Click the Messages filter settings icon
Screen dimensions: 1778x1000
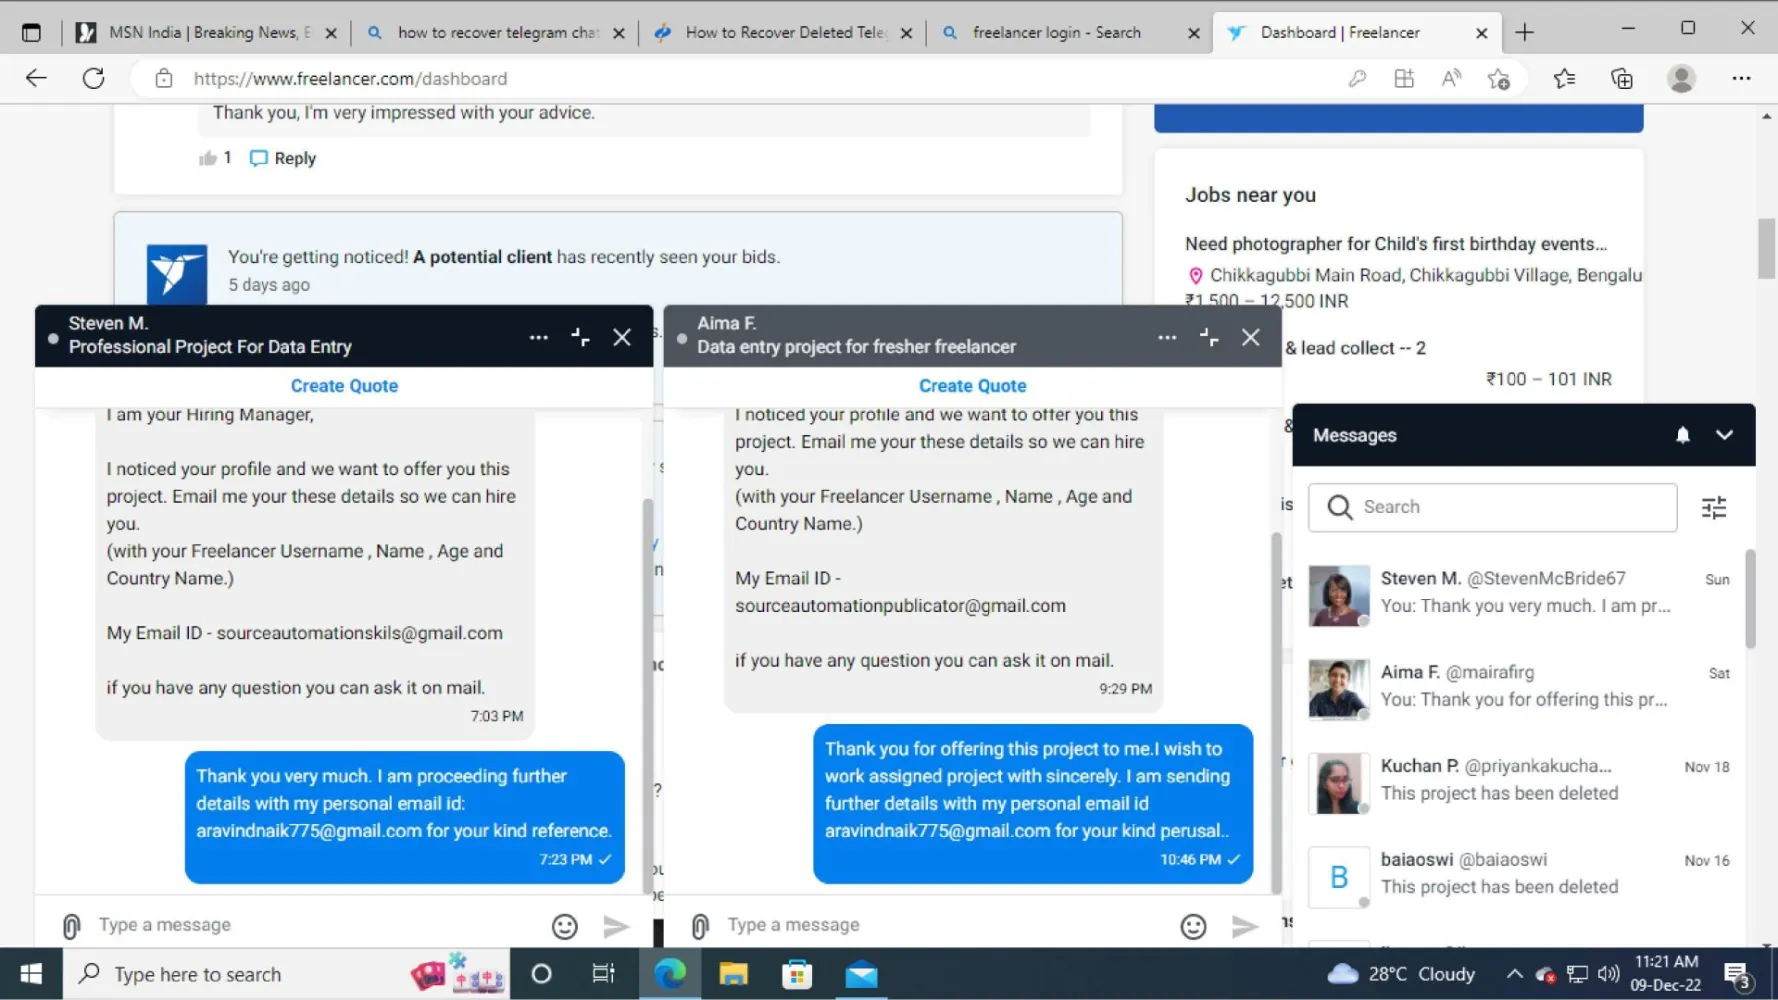(1714, 508)
